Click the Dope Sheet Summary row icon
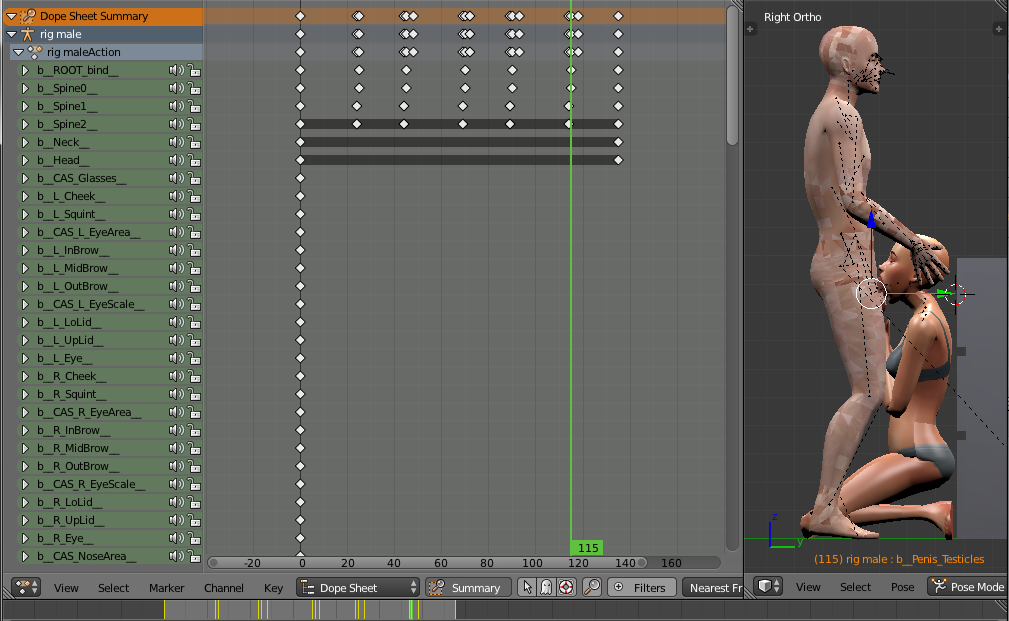Screen dimensions: 1009x621 point(28,16)
